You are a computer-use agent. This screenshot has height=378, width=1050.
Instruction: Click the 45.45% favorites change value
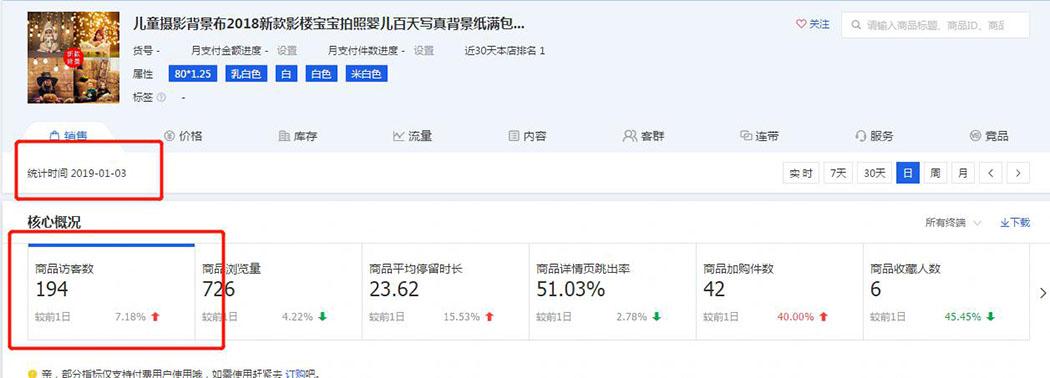[963, 316]
